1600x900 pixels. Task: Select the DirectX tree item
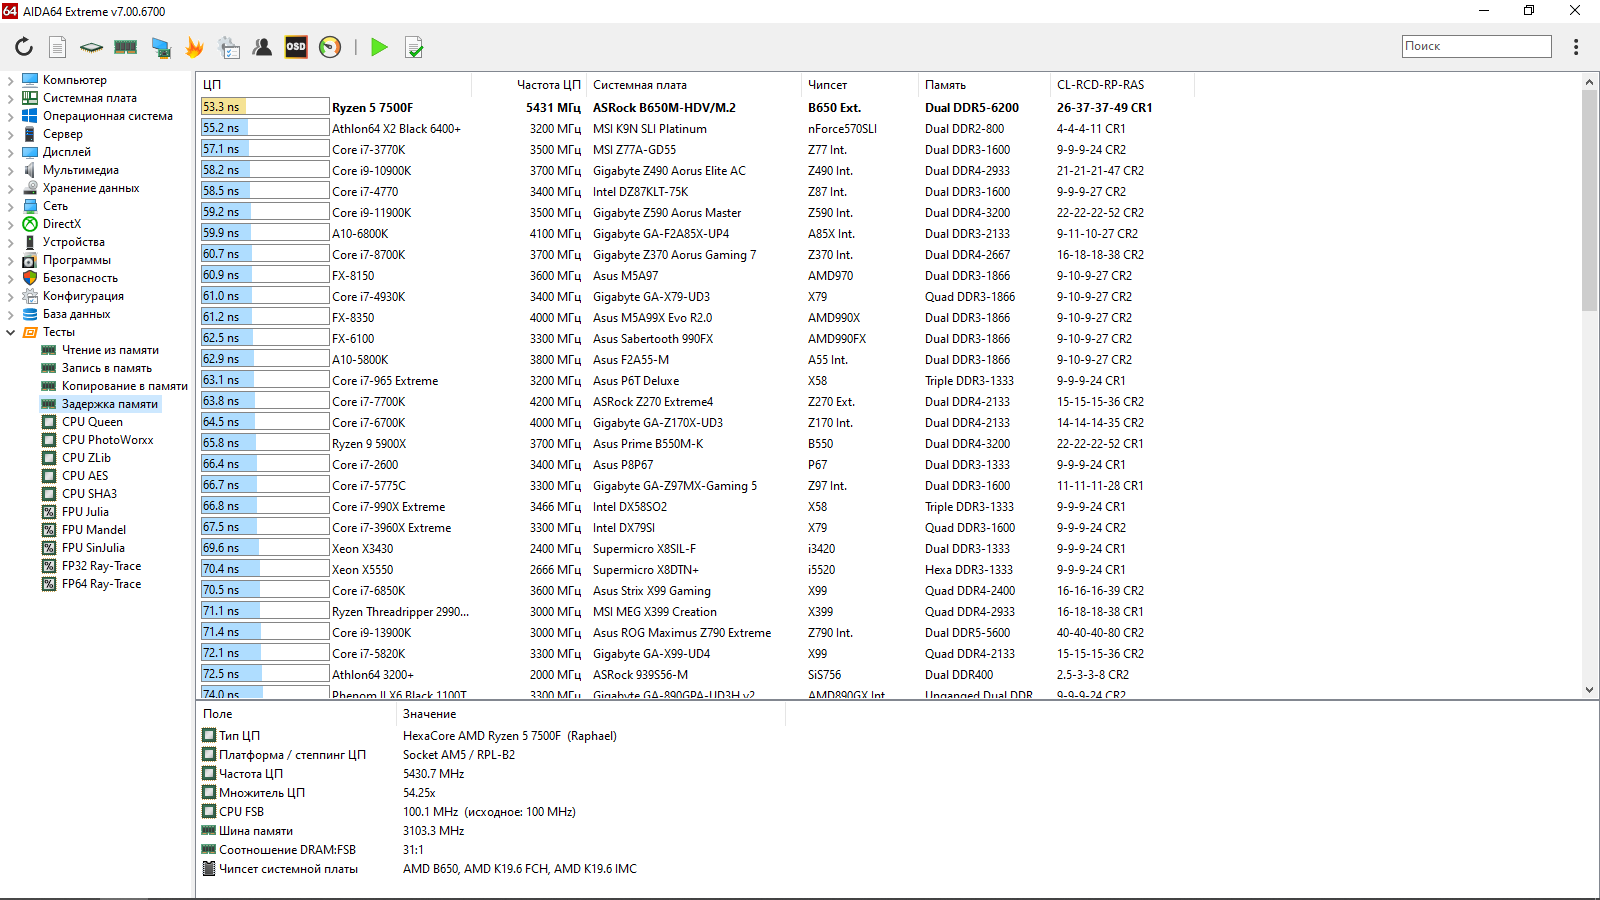pos(61,224)
